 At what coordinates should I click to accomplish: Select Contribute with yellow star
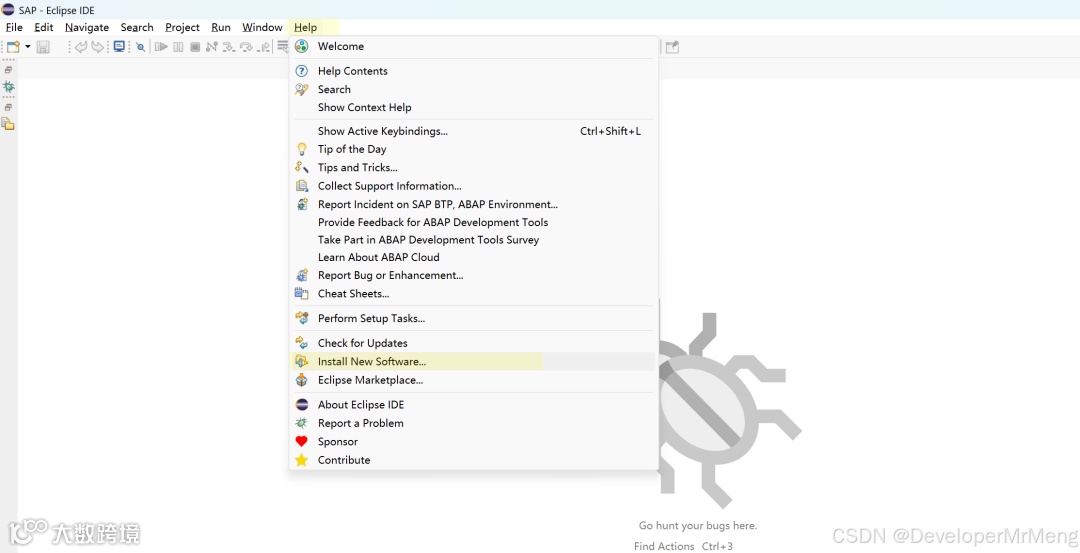point(474,460)
